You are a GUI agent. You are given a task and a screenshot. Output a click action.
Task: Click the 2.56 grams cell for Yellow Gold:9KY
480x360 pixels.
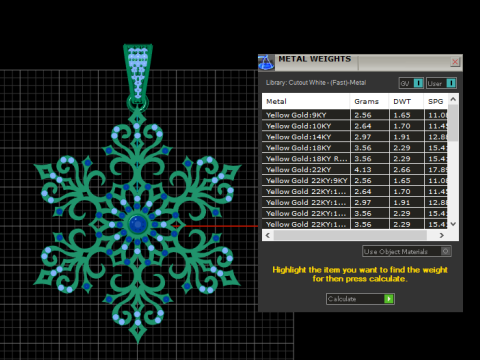point(369,115)
